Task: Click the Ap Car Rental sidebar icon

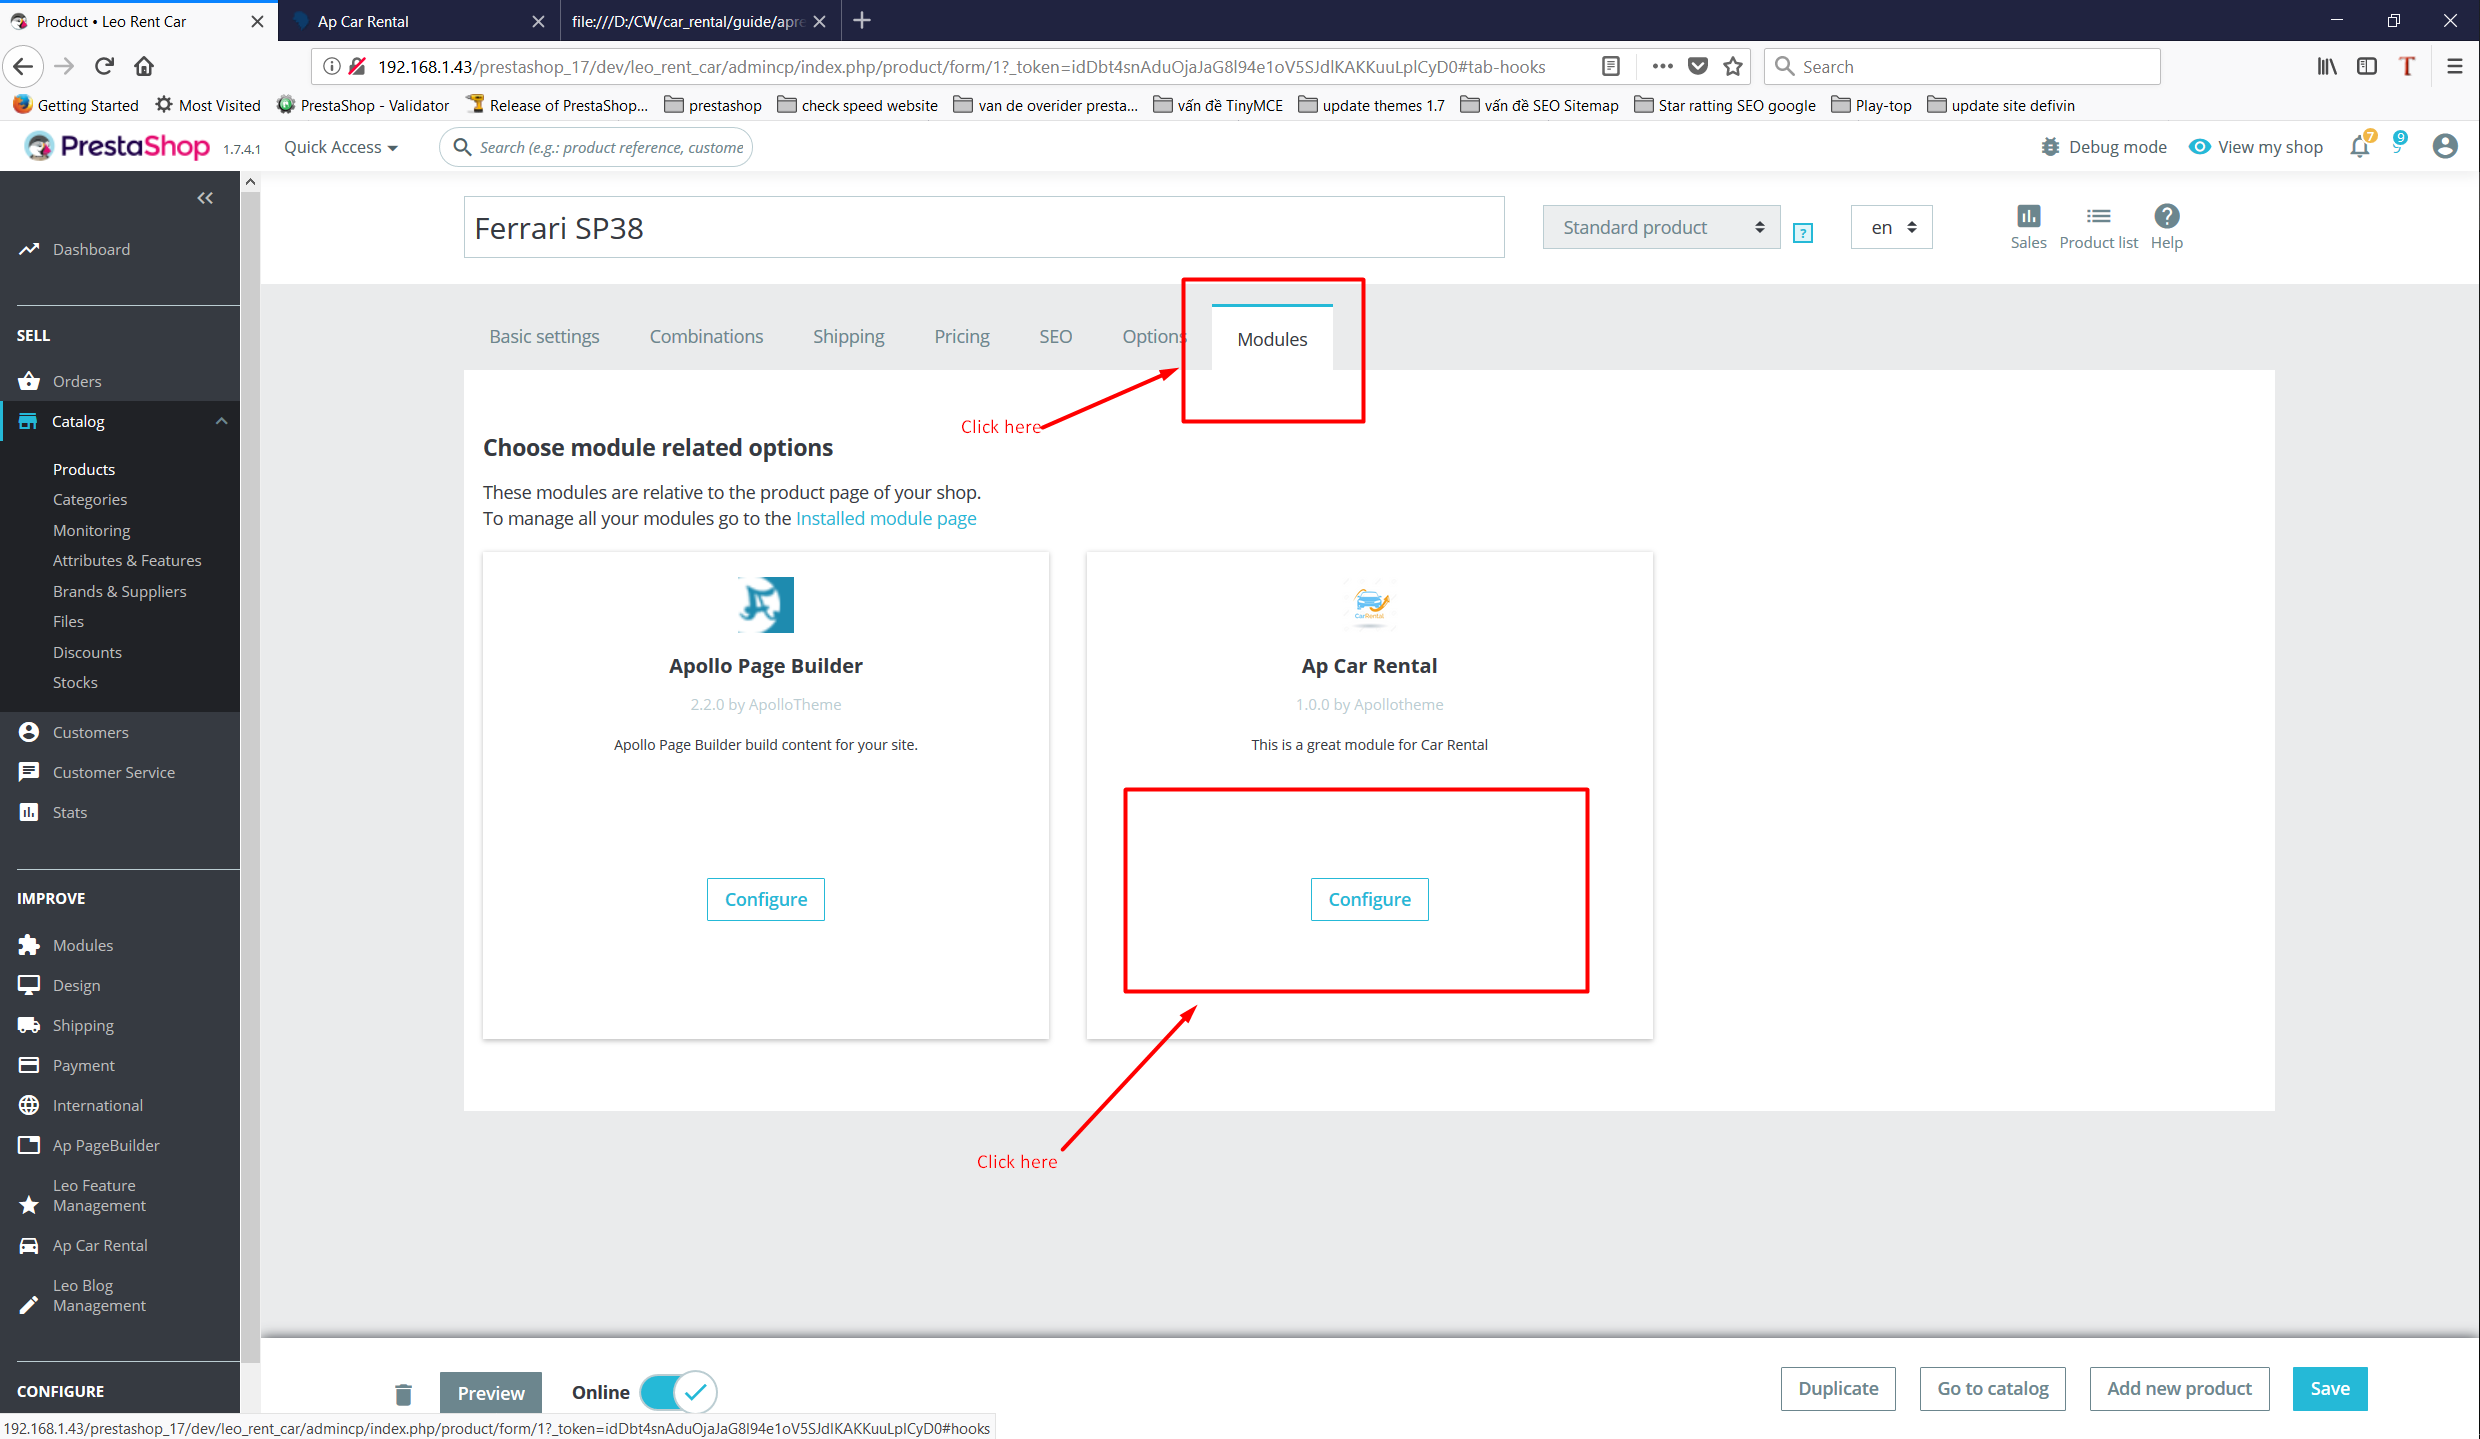Action: point(29,1245)
